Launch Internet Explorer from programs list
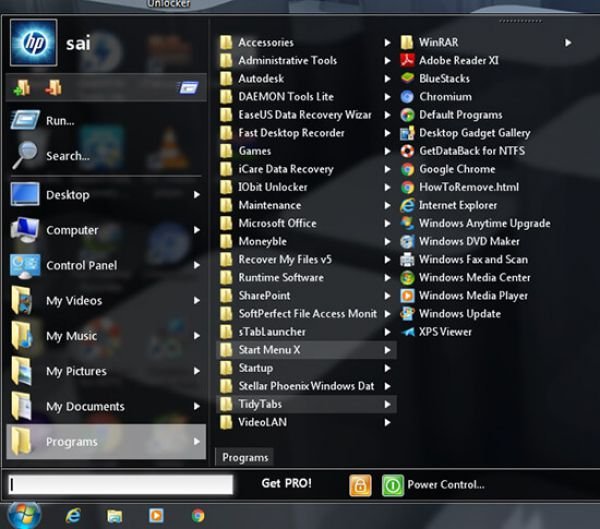Image resolution: width=600 pixels, height=529 pixels. point(449,205)
